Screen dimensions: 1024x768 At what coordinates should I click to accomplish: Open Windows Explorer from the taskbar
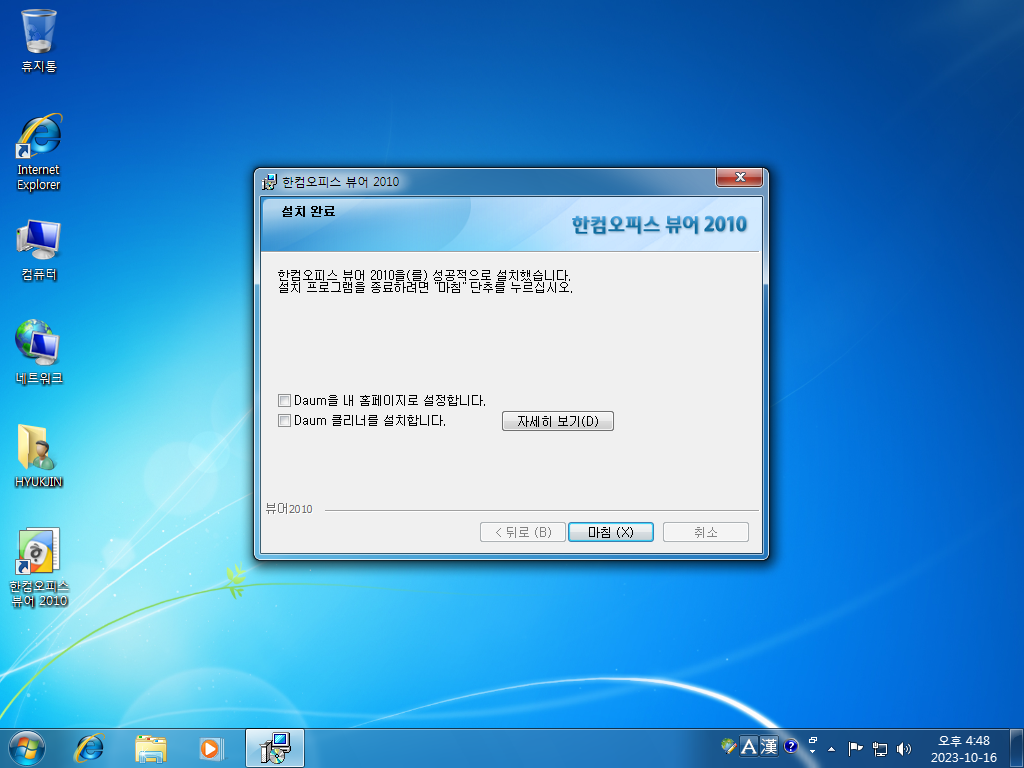[150, 748]
